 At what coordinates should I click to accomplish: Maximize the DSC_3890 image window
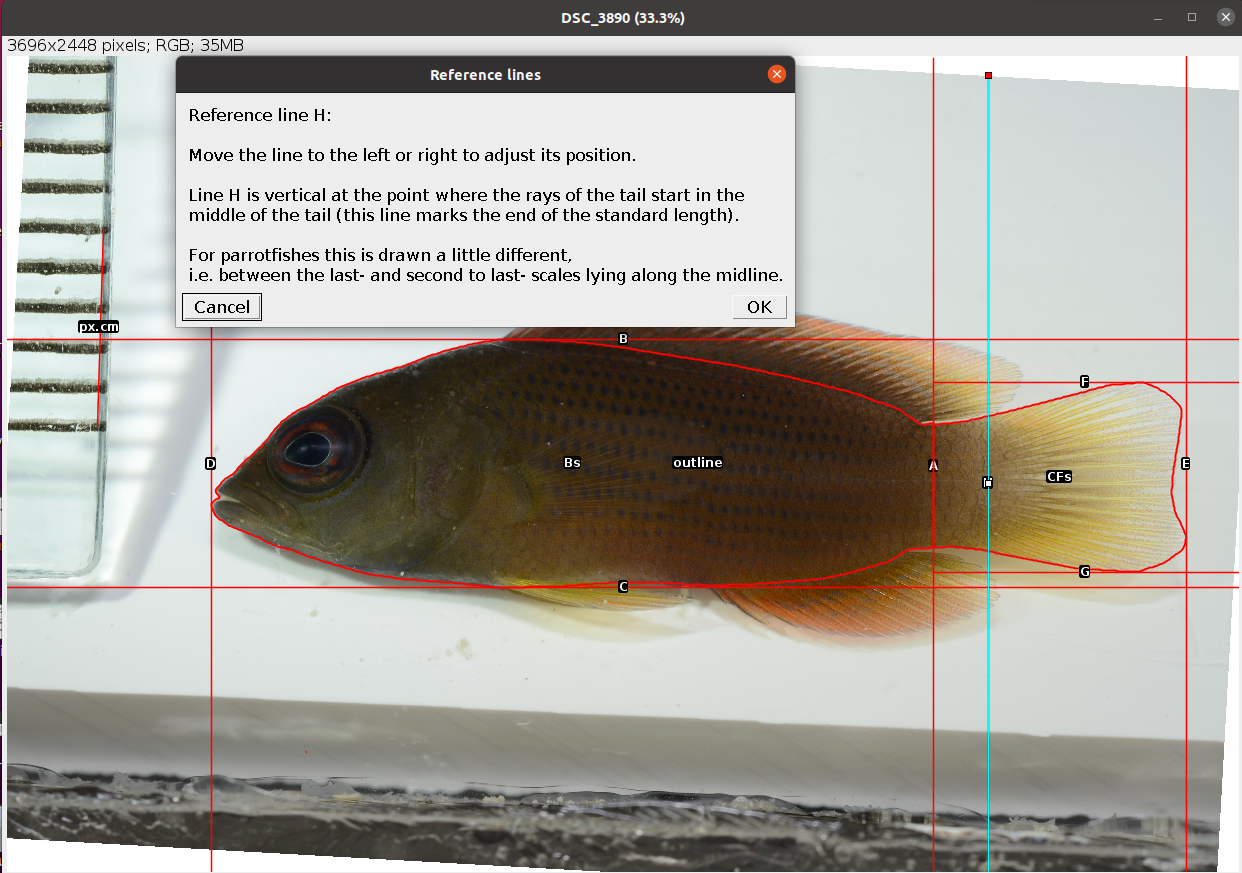[x=1192, y=18]
